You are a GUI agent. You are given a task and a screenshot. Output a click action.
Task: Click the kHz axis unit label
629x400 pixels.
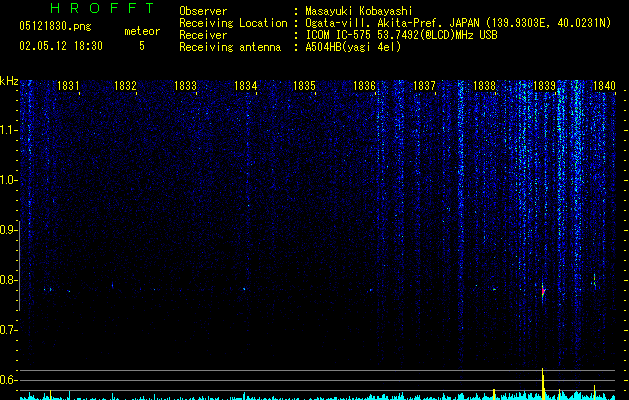click(9, 81)
